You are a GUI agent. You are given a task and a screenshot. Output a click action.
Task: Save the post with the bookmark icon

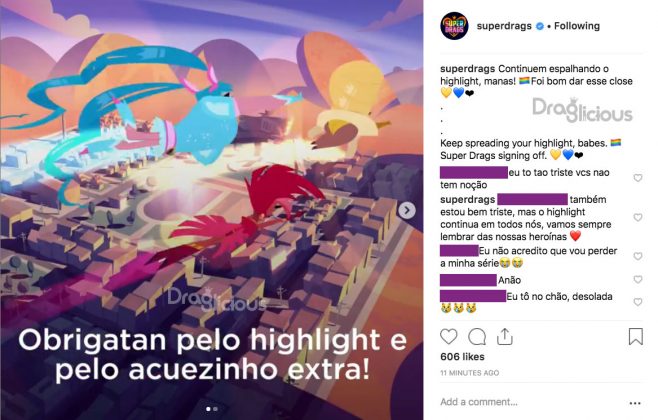(x=635, y=337)
